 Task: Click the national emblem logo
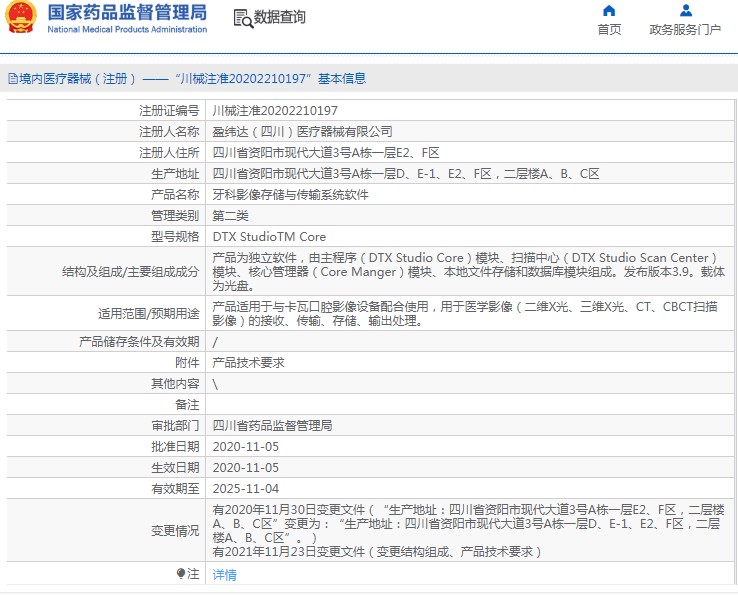pyautogui.click(x=21, y=17)
